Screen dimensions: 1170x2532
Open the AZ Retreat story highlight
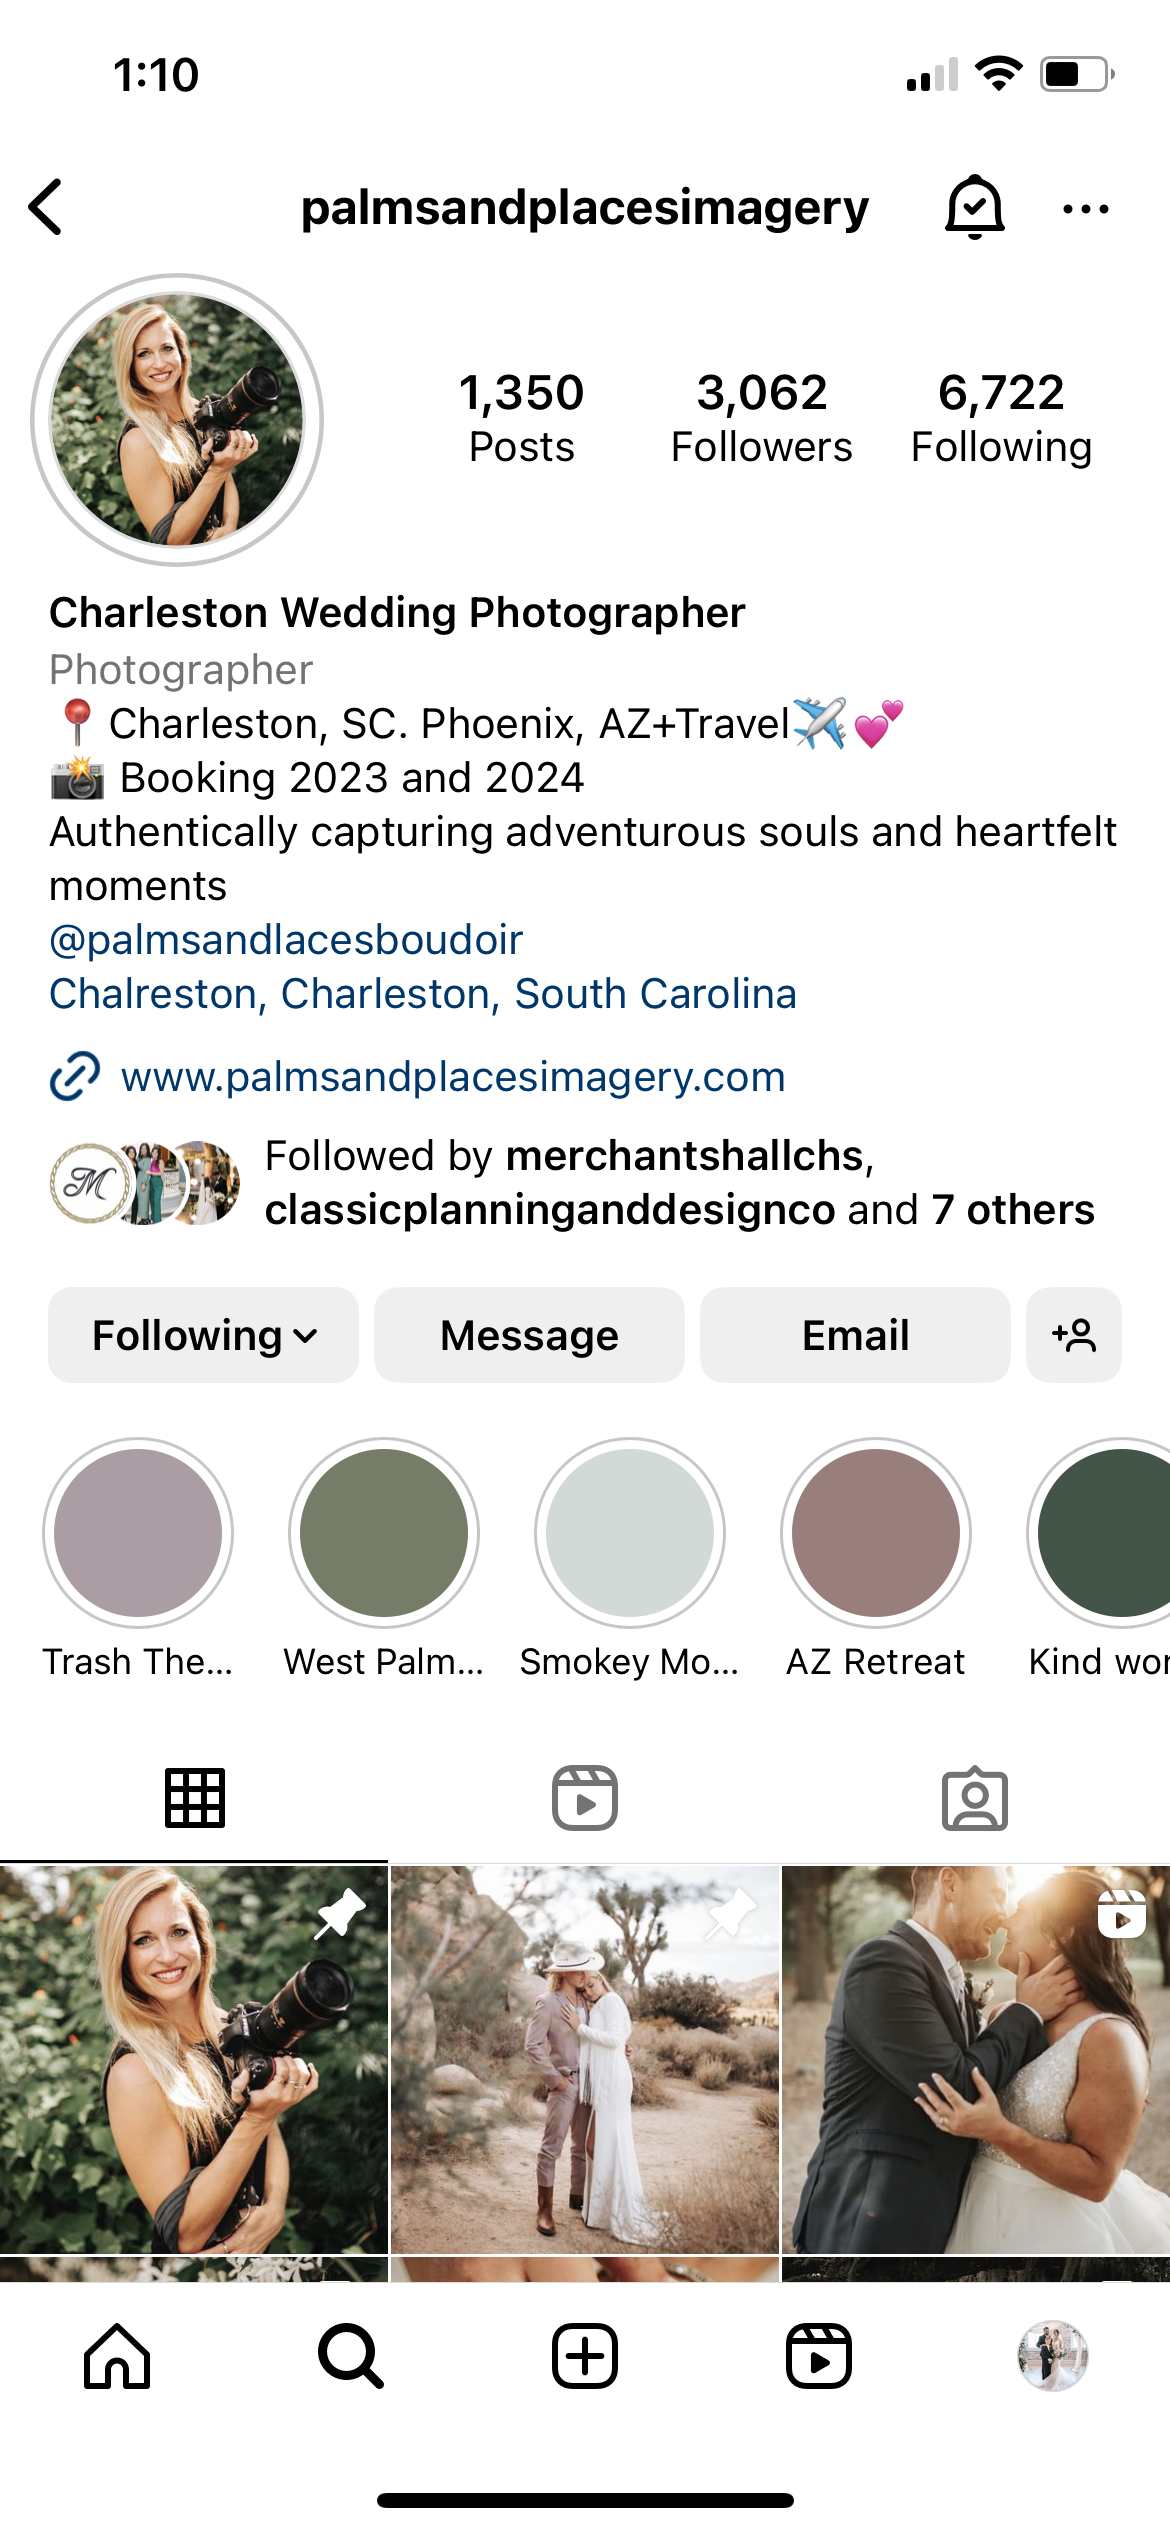[876, 1558]
